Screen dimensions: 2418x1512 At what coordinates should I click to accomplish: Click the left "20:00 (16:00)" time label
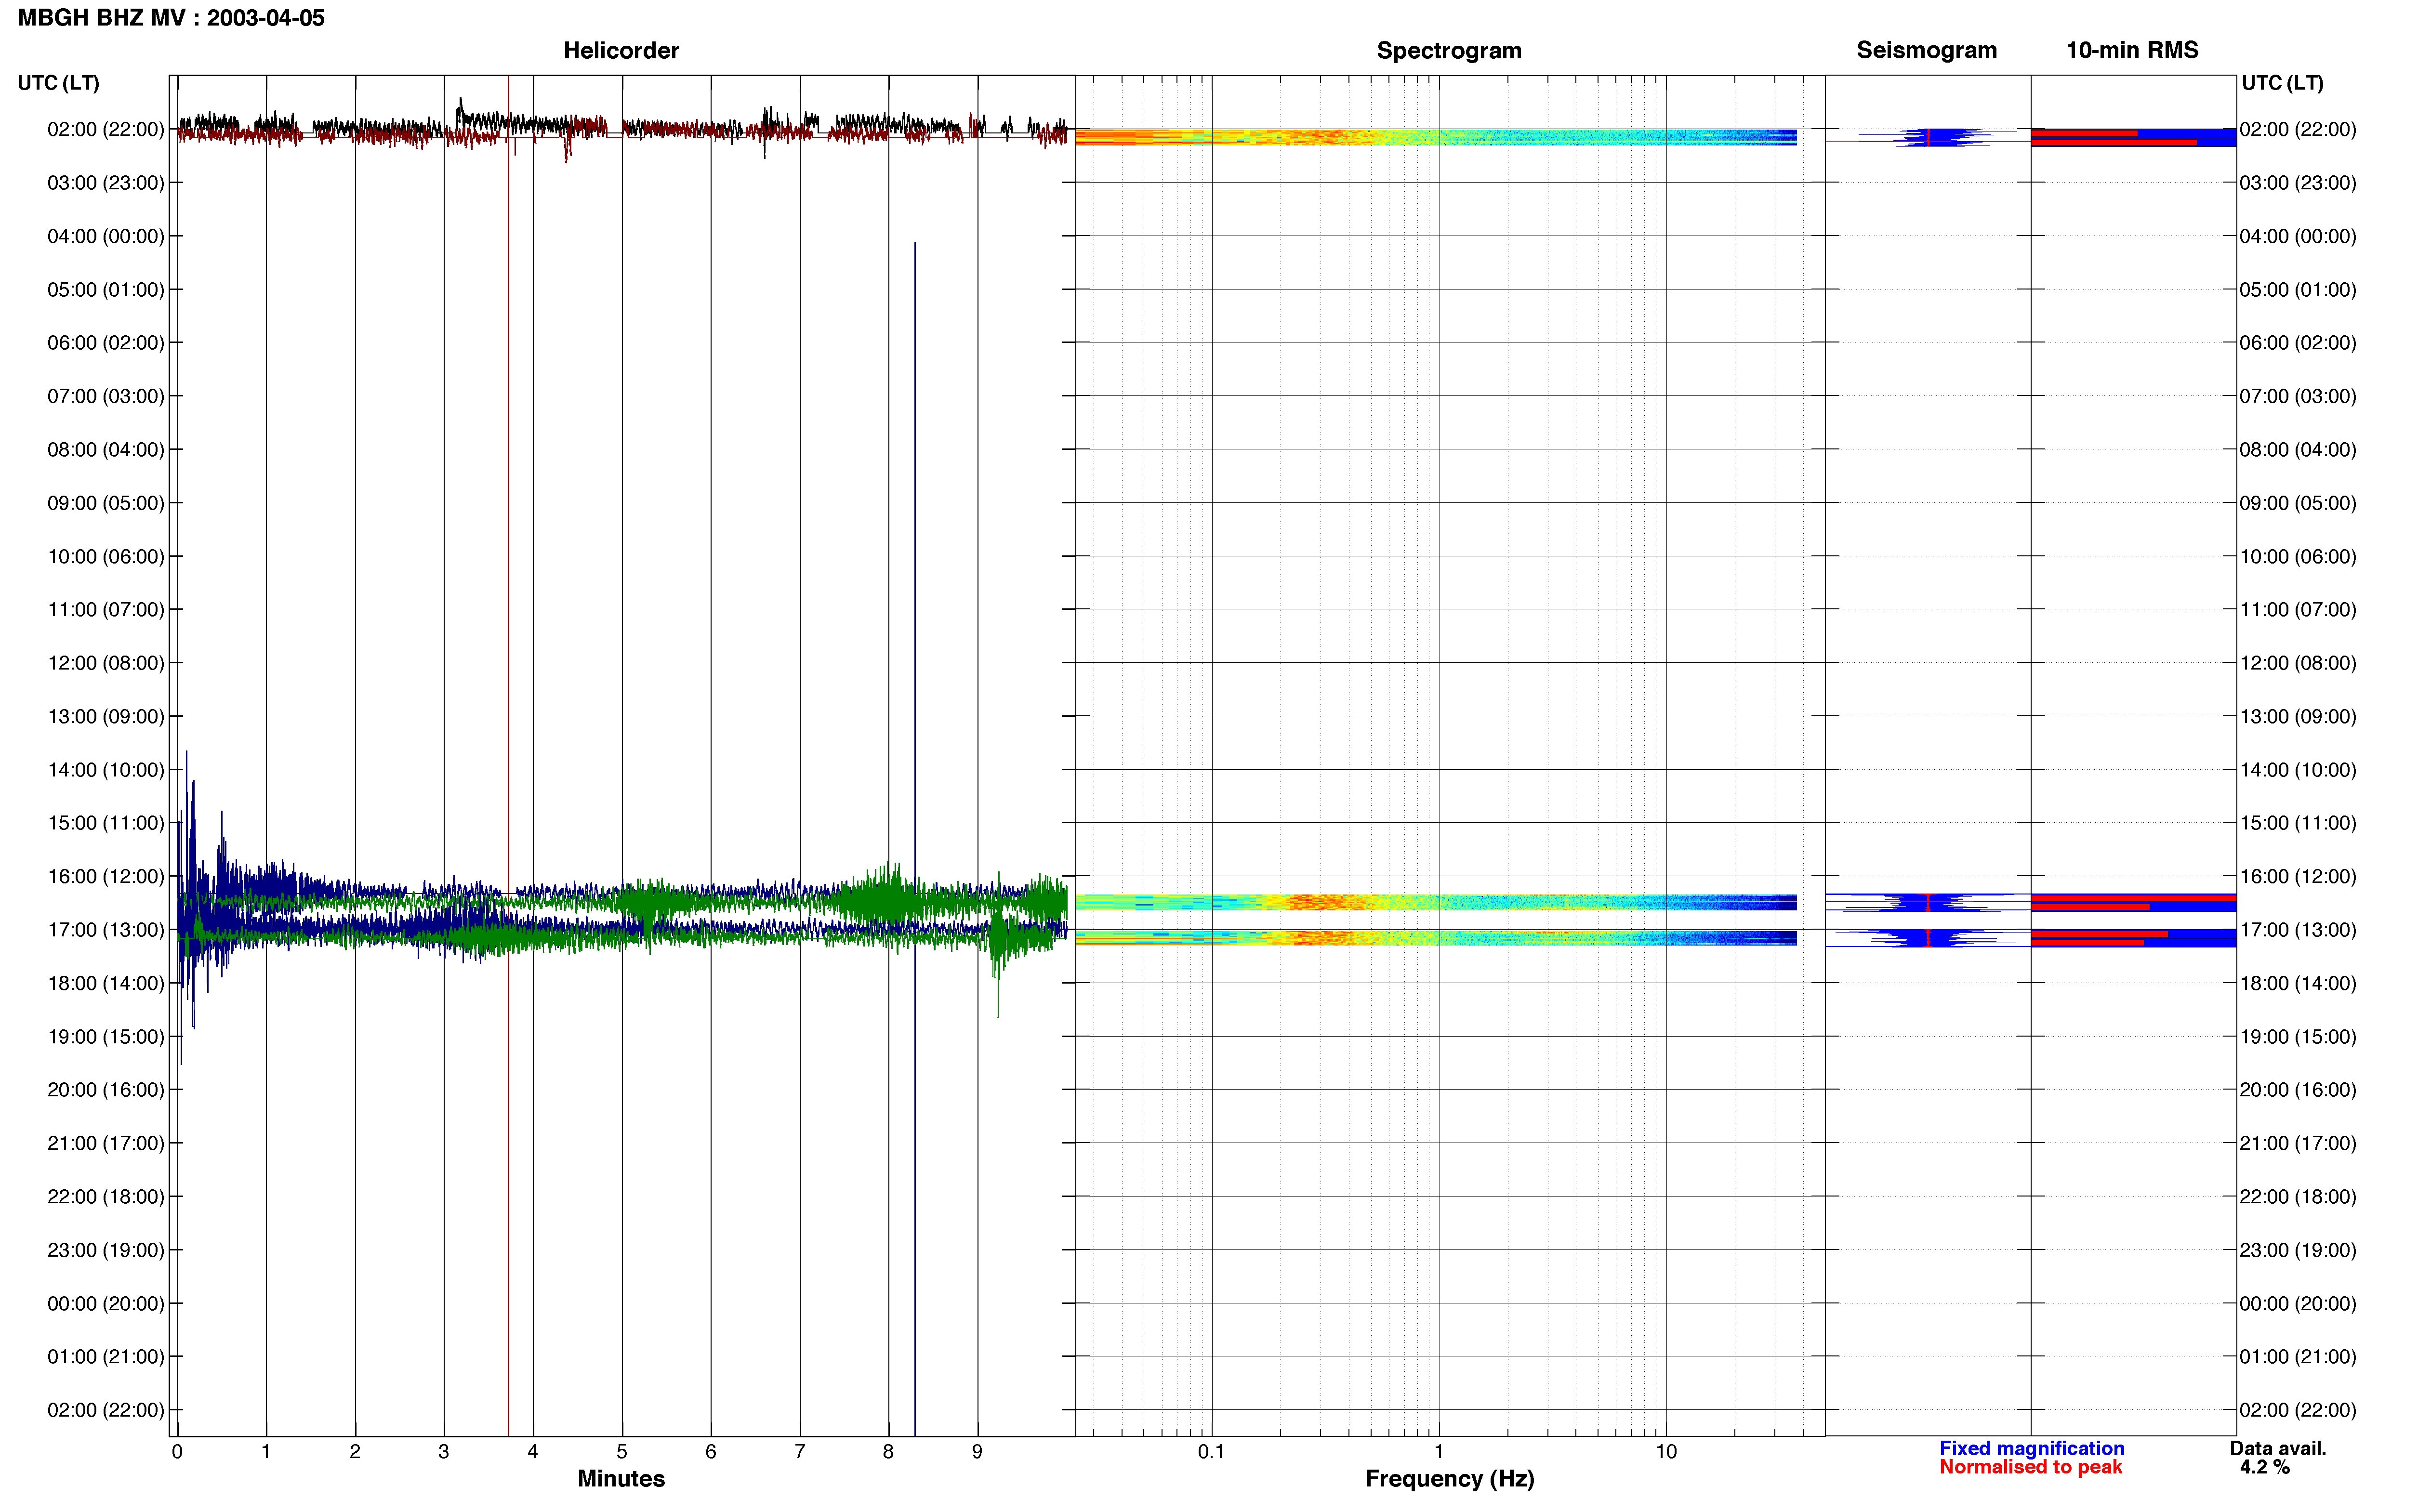(105, 1089)
